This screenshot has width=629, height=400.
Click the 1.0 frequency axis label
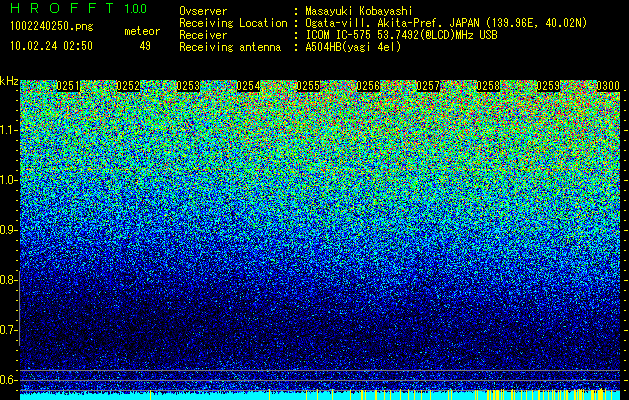(x=9, y=180)
